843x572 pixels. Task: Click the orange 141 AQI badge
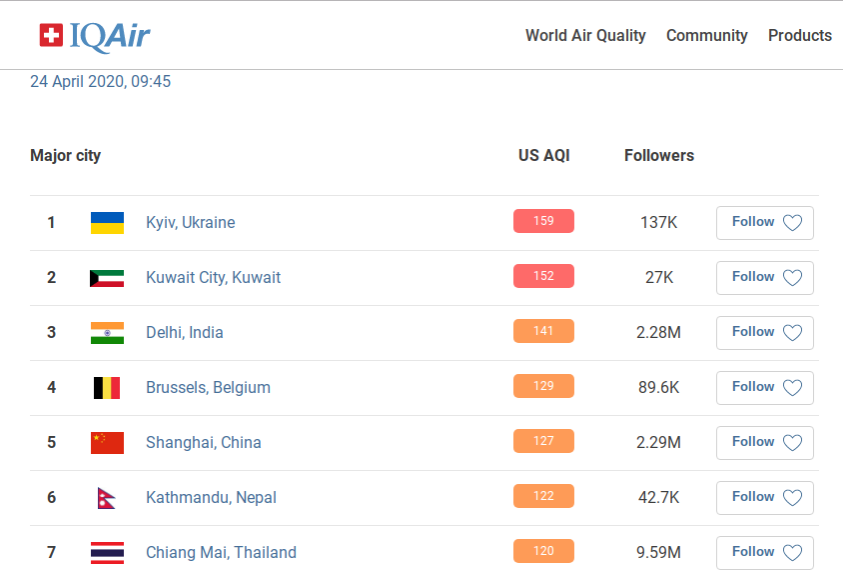tap(543, 331)
